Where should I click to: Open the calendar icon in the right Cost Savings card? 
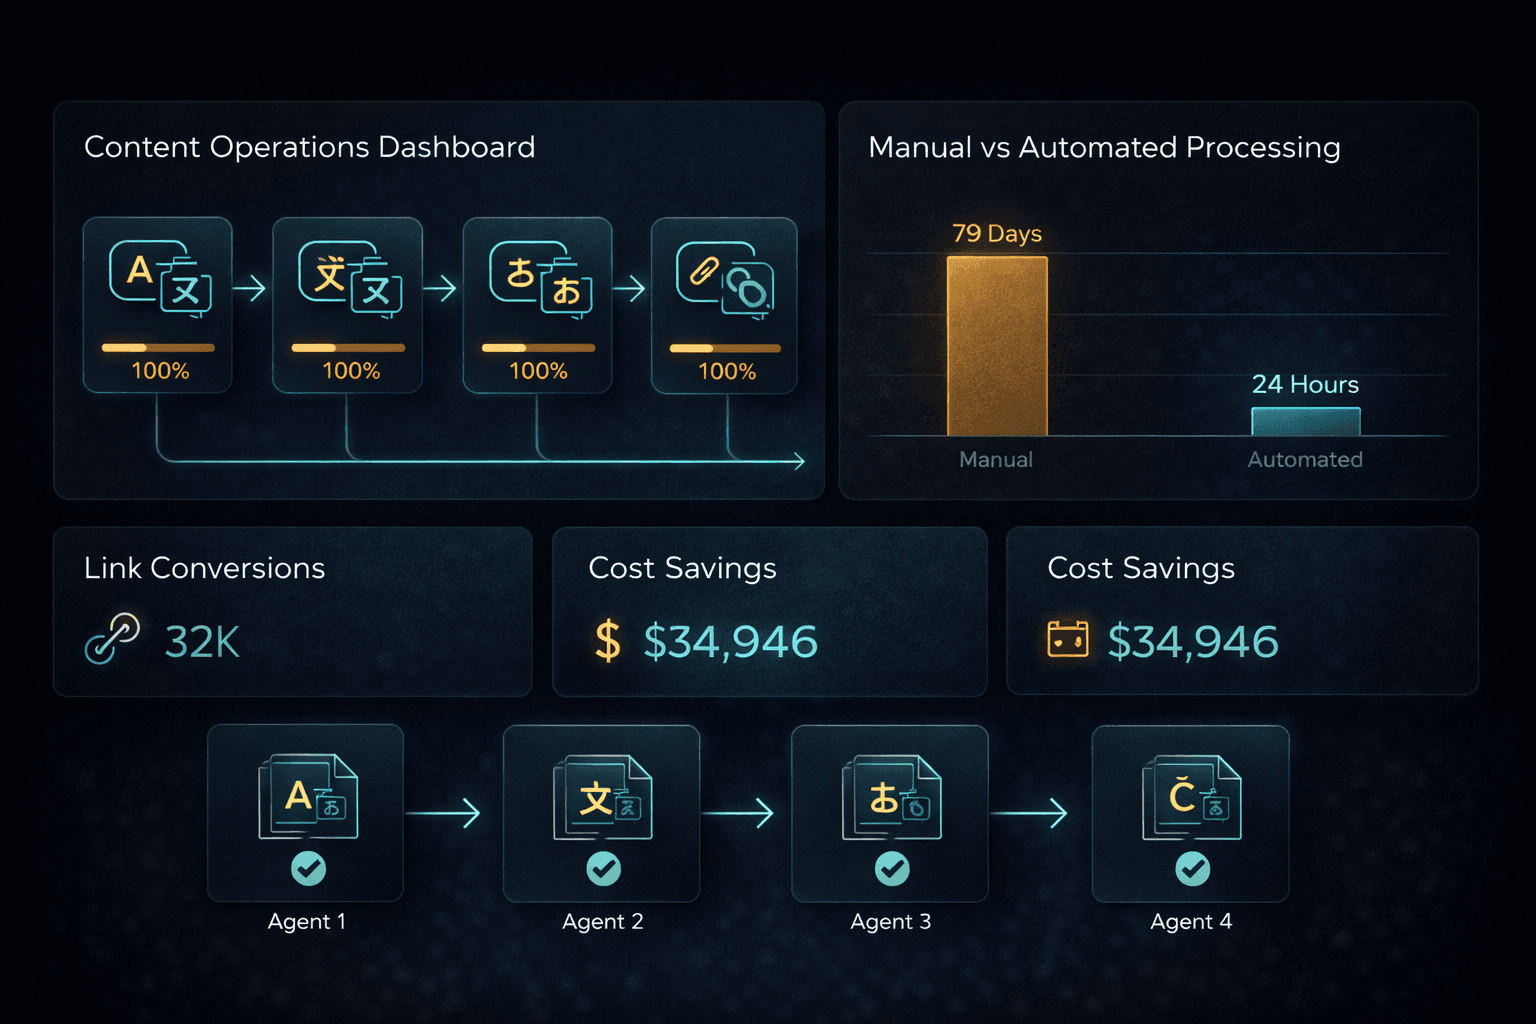tap(1067, 639)
